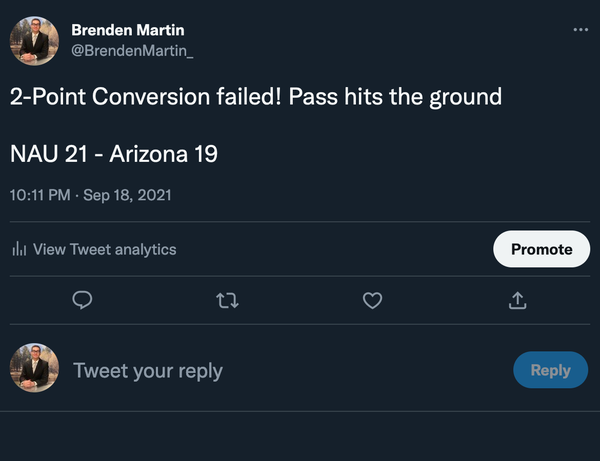This screenshot has height=461, width=600.
Task: Click the analytics bar chart icon
Action: [x=18, y=249]
